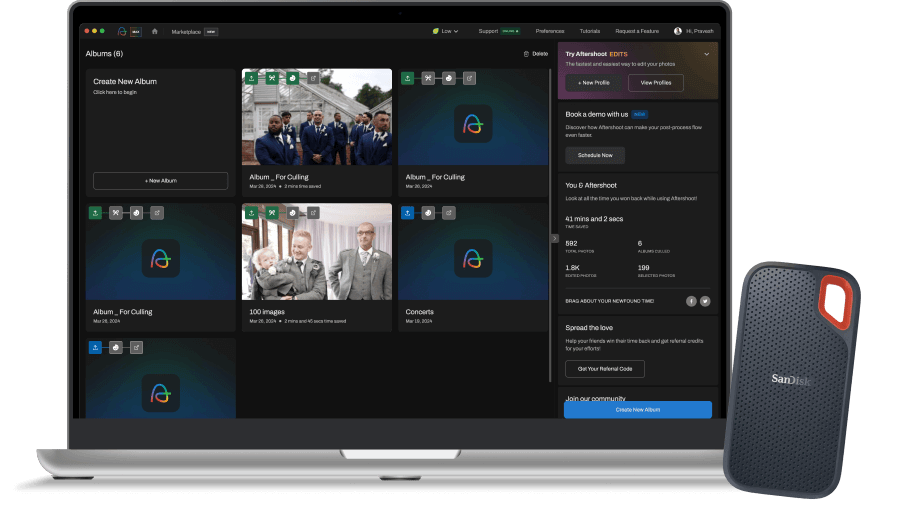Click the albums list vertical scrollbar

point(550,225)
